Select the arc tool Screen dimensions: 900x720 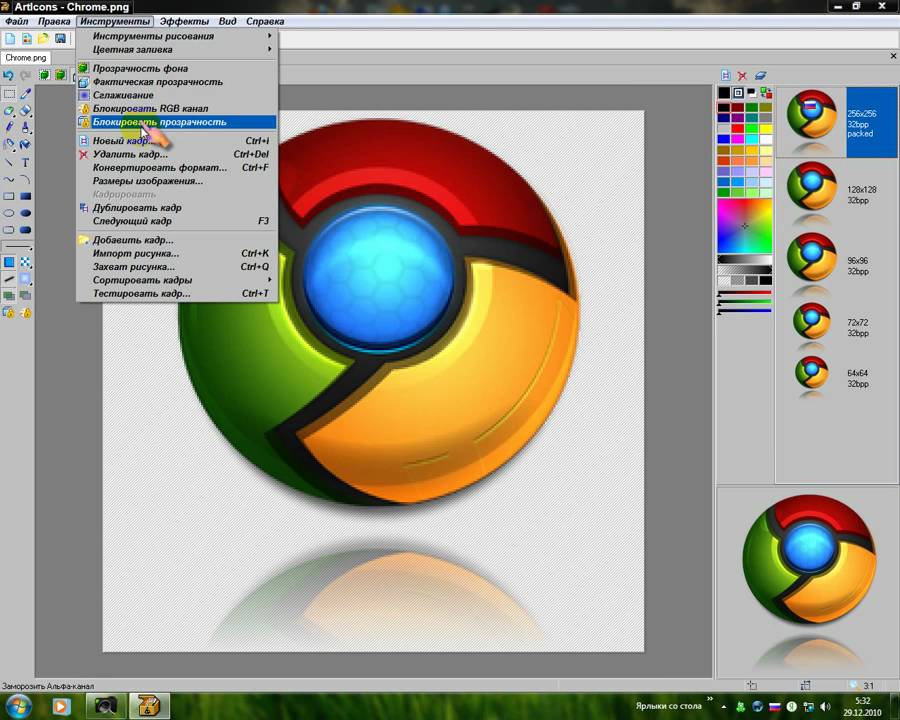[25, 180]
